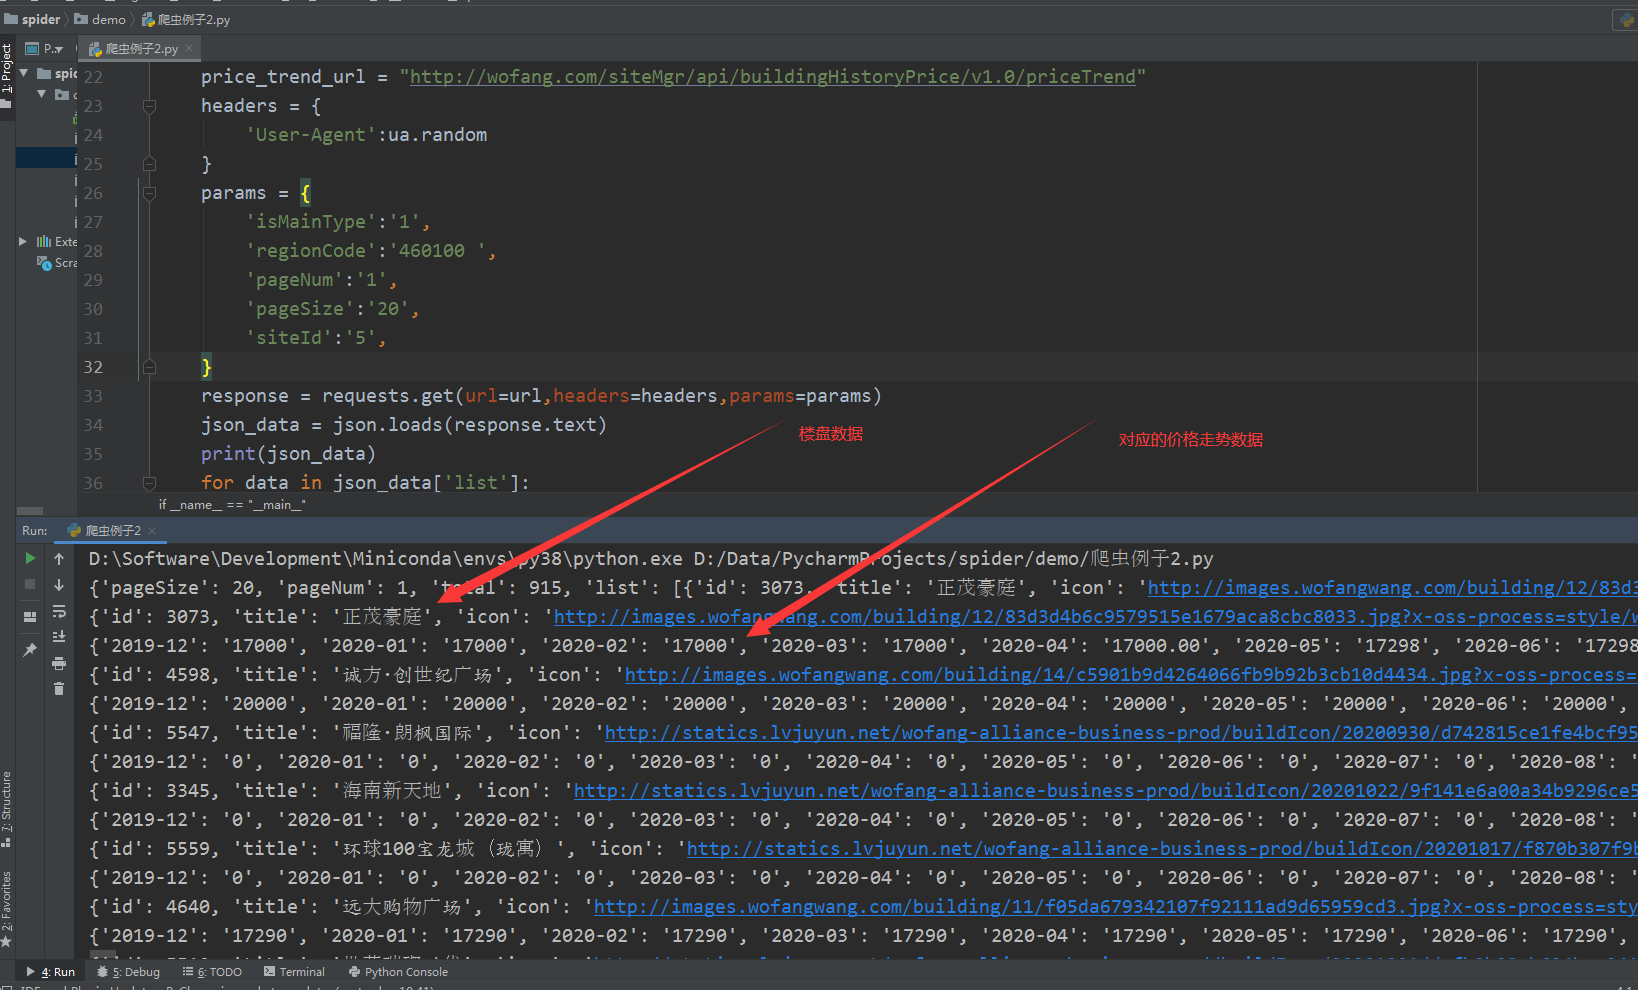Screen dimensions: 1638x990
Task: Pin the Run tab with pin icon
Action: (30, 650)
